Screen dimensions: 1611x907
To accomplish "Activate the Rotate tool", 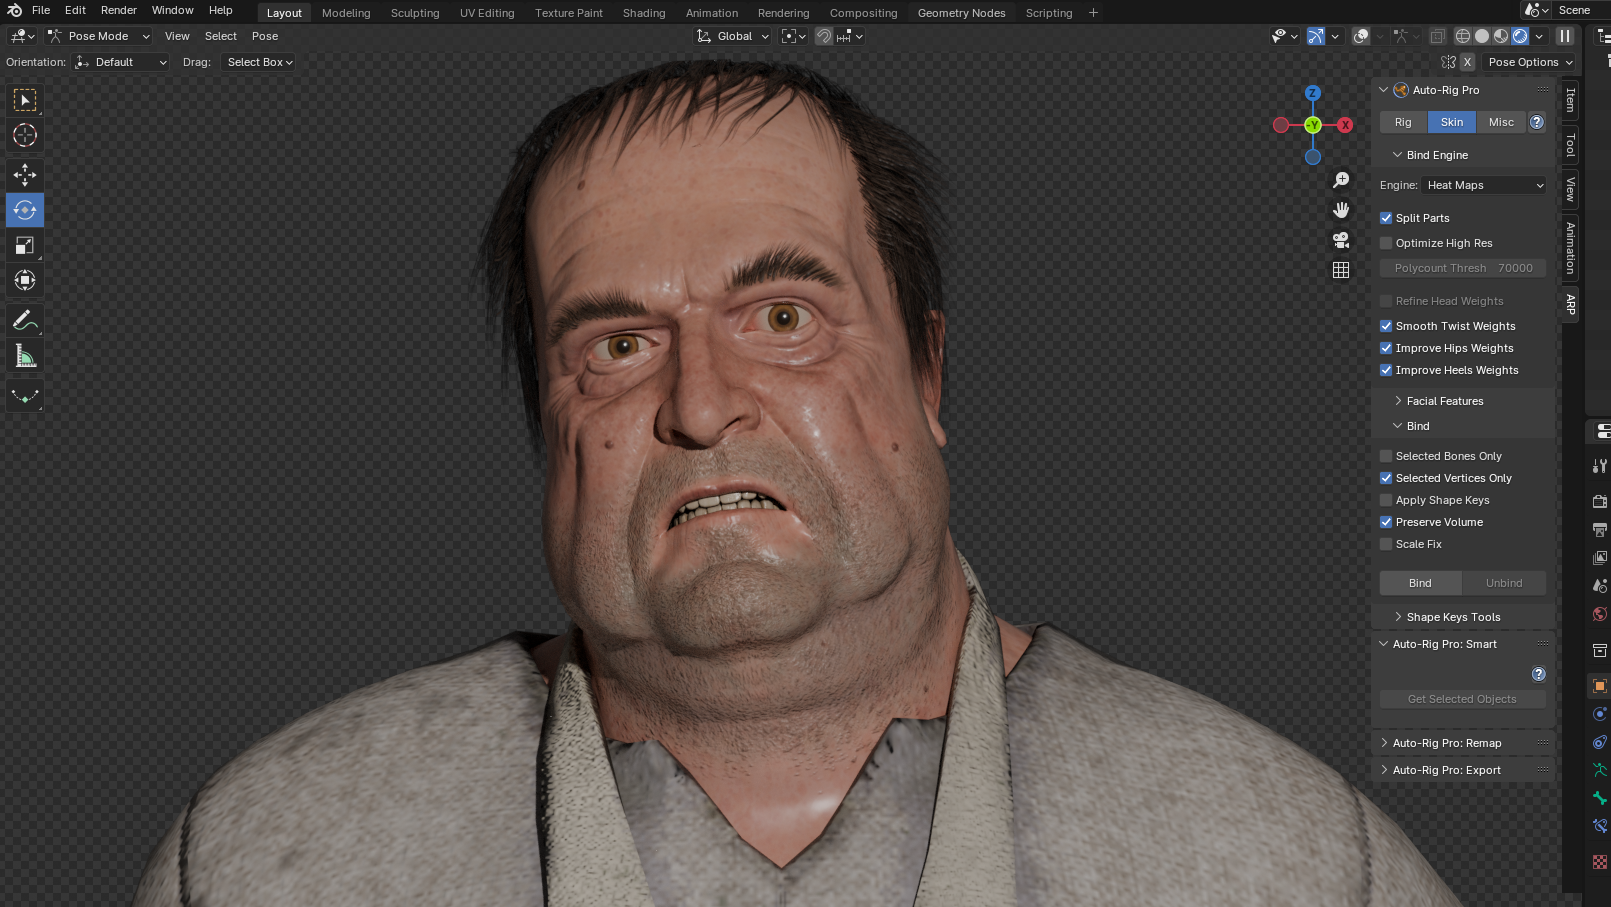I will (25, 210).
